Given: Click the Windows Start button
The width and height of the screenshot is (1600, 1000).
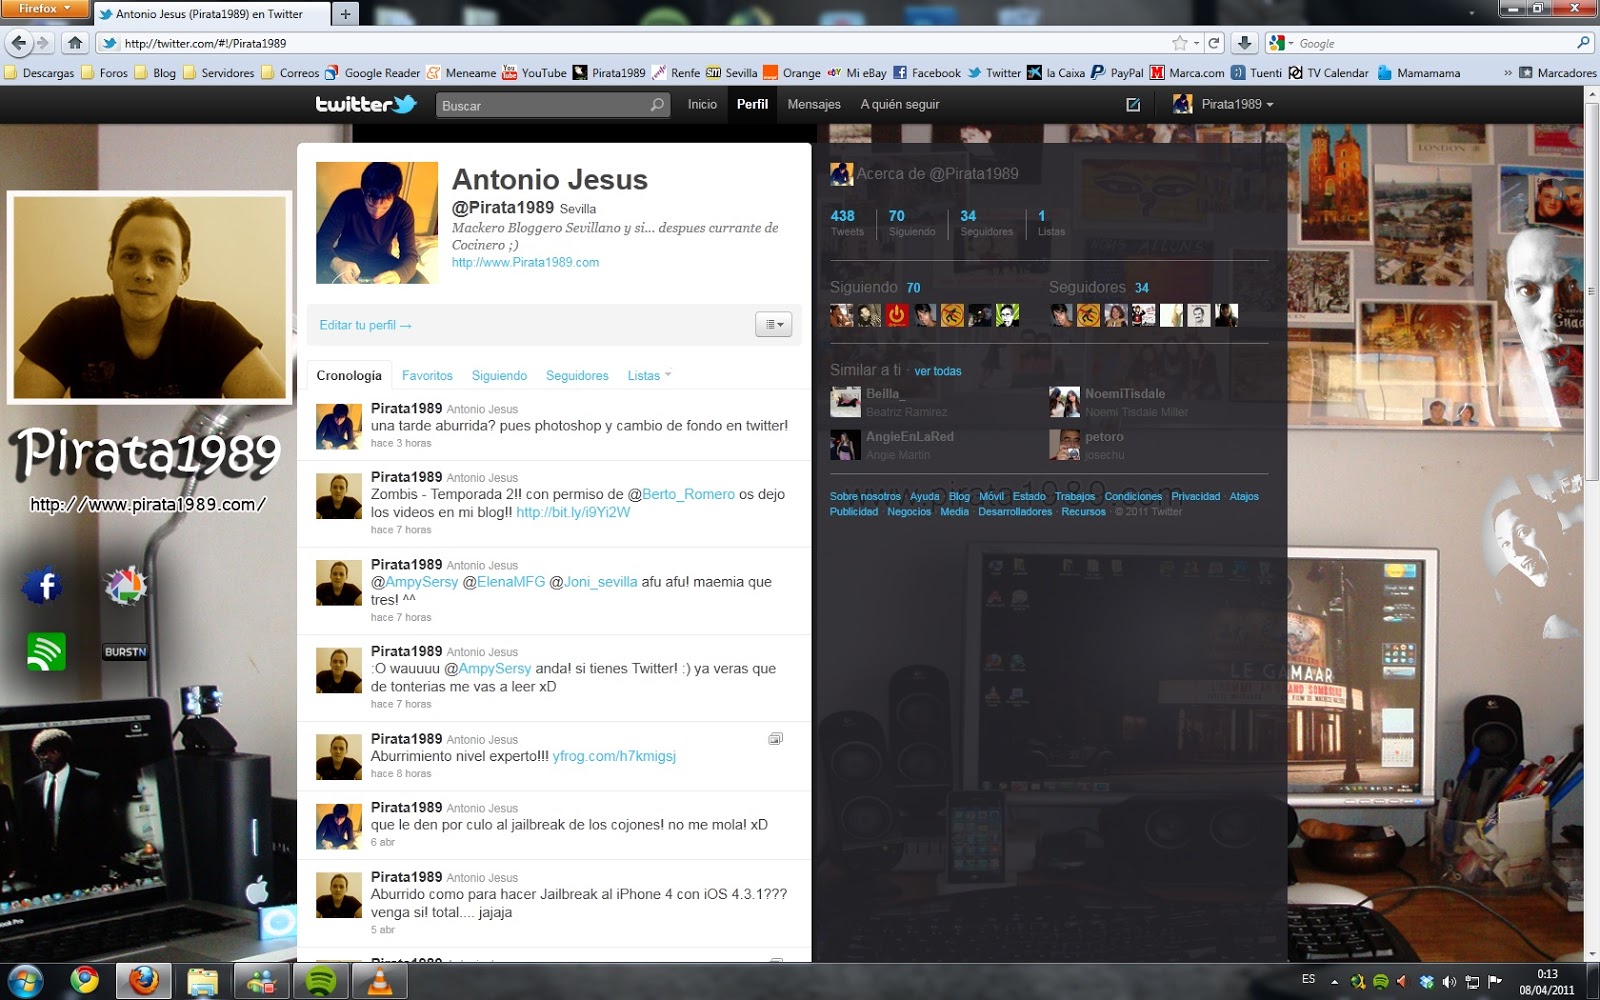Looking at the screenshot, I should coord(26,981).
